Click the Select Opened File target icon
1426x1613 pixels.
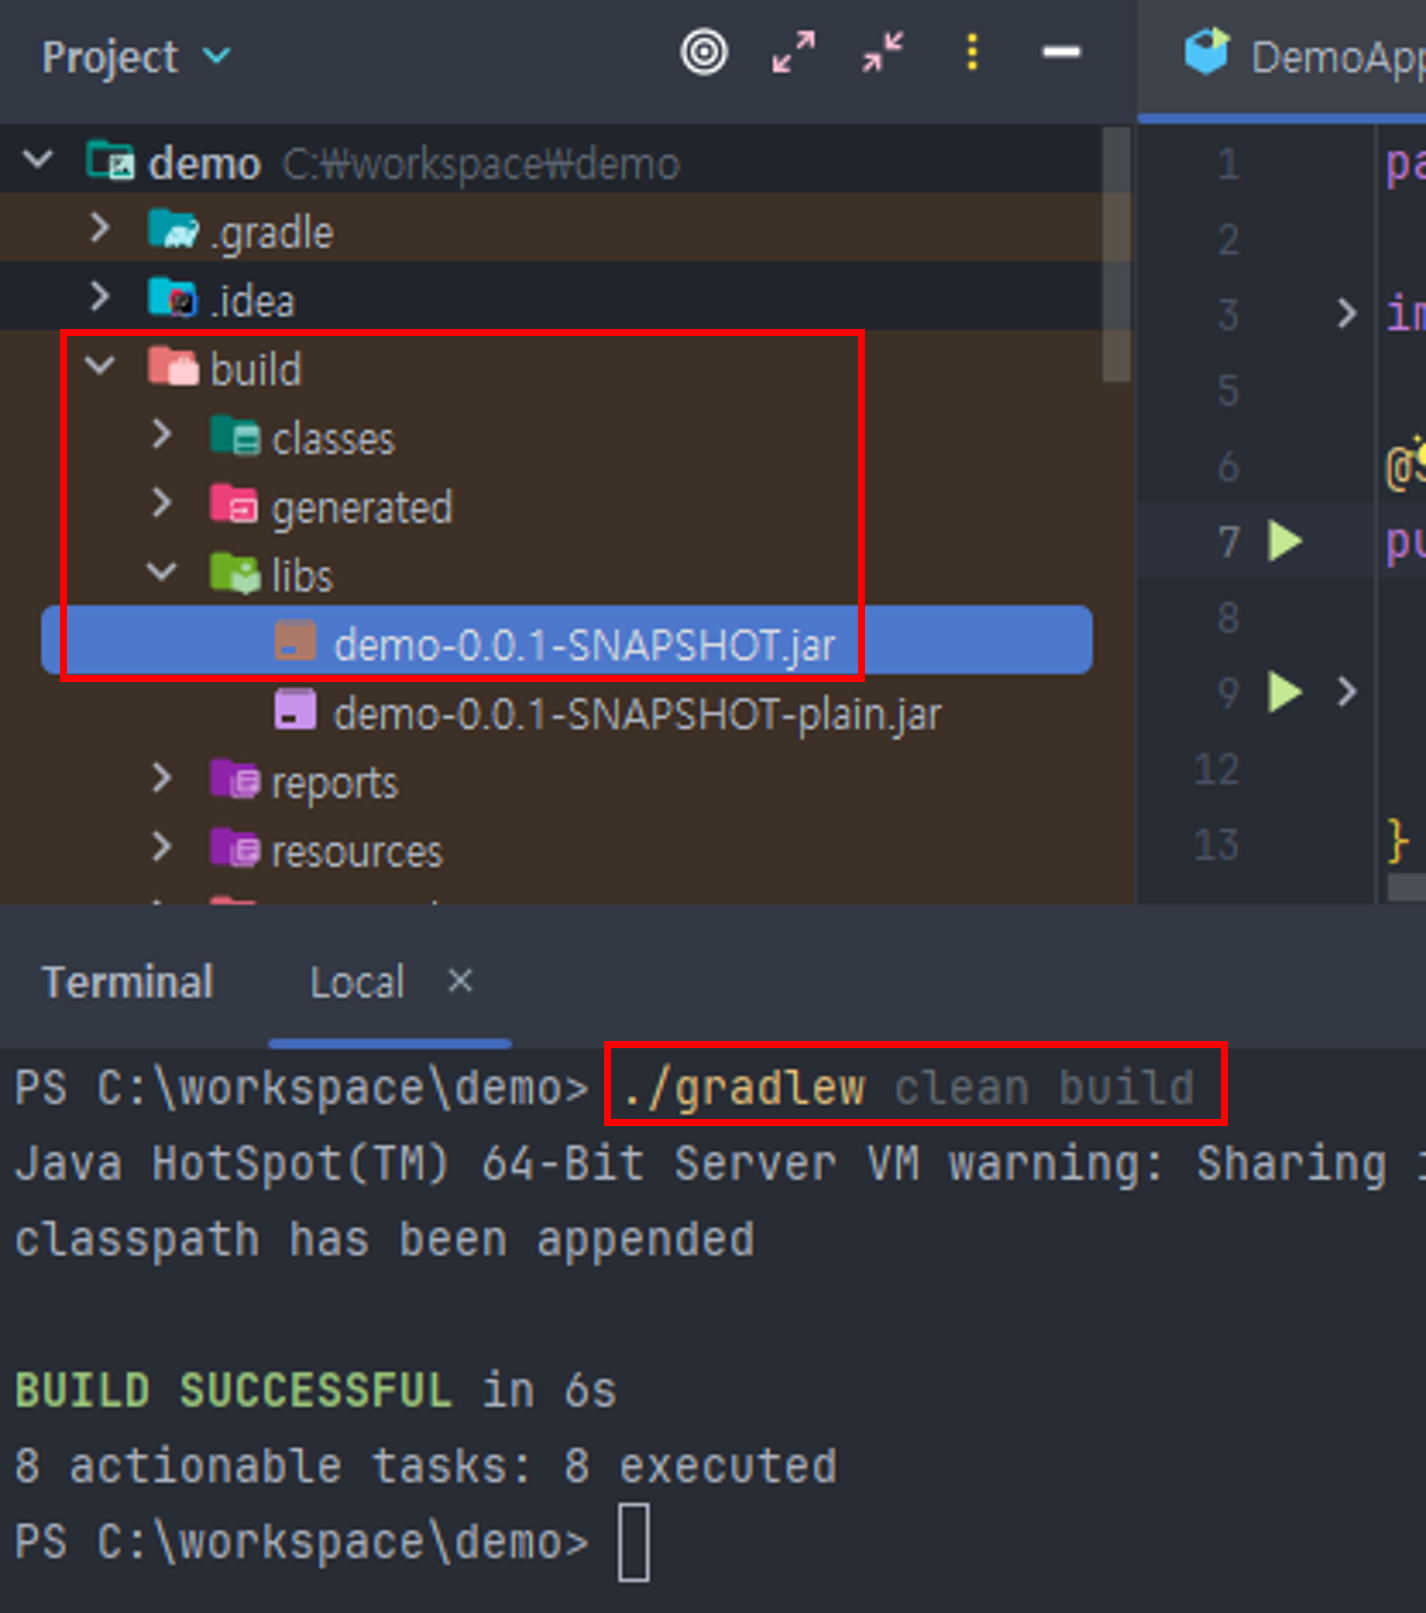pos(704,52)
